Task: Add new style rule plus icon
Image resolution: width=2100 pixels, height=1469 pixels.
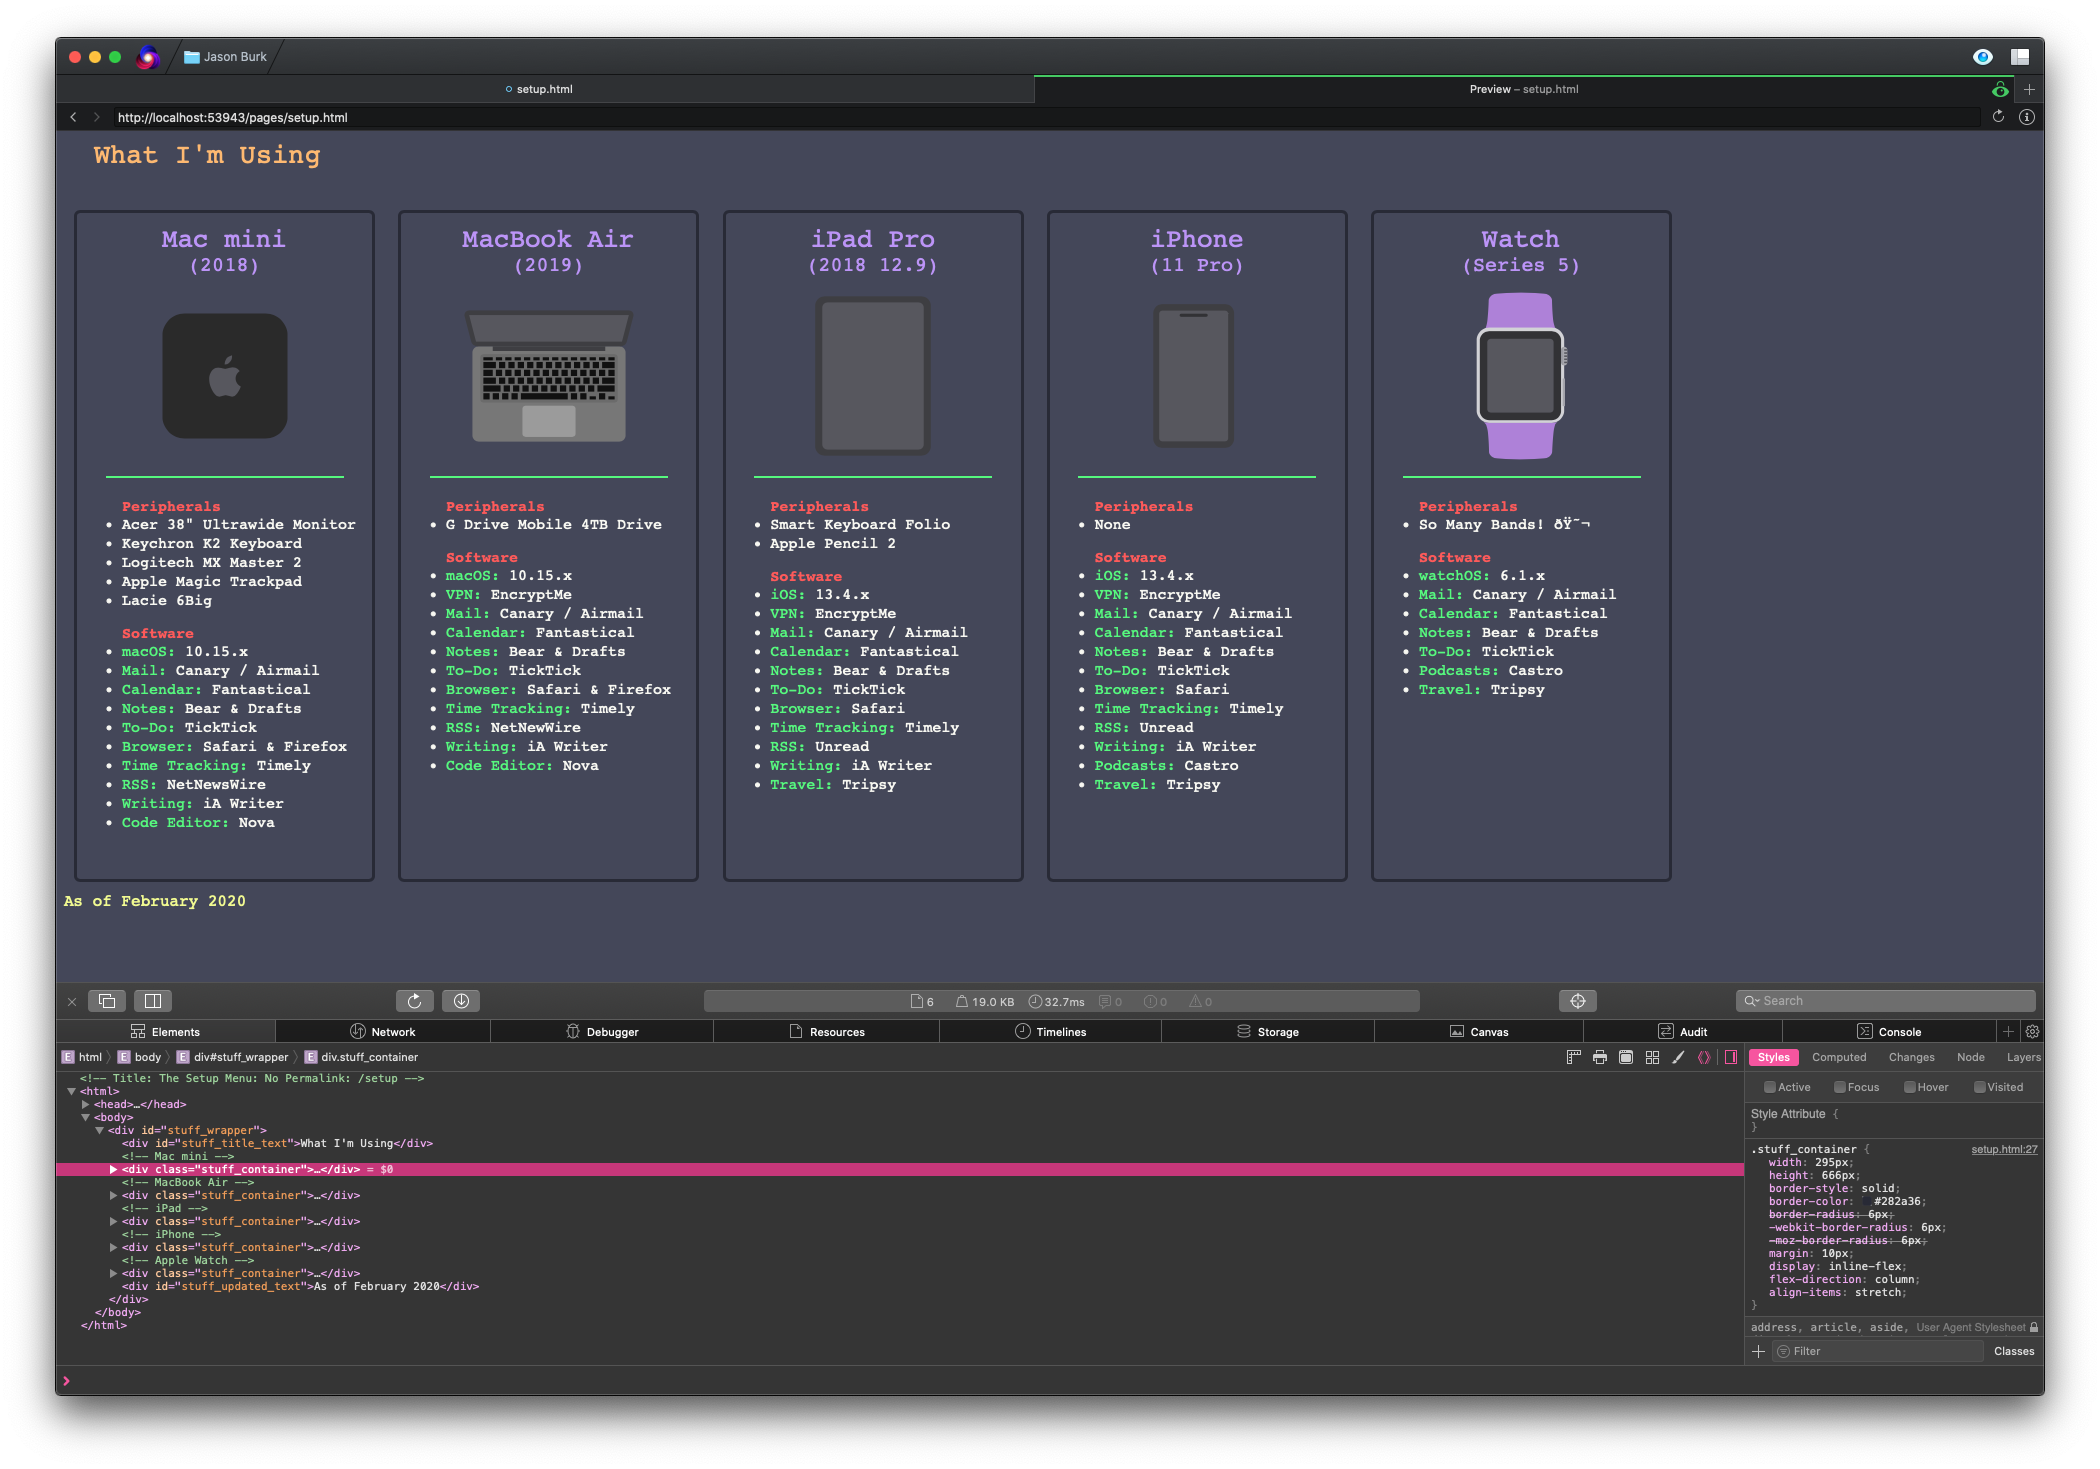Action: 1758,1351
